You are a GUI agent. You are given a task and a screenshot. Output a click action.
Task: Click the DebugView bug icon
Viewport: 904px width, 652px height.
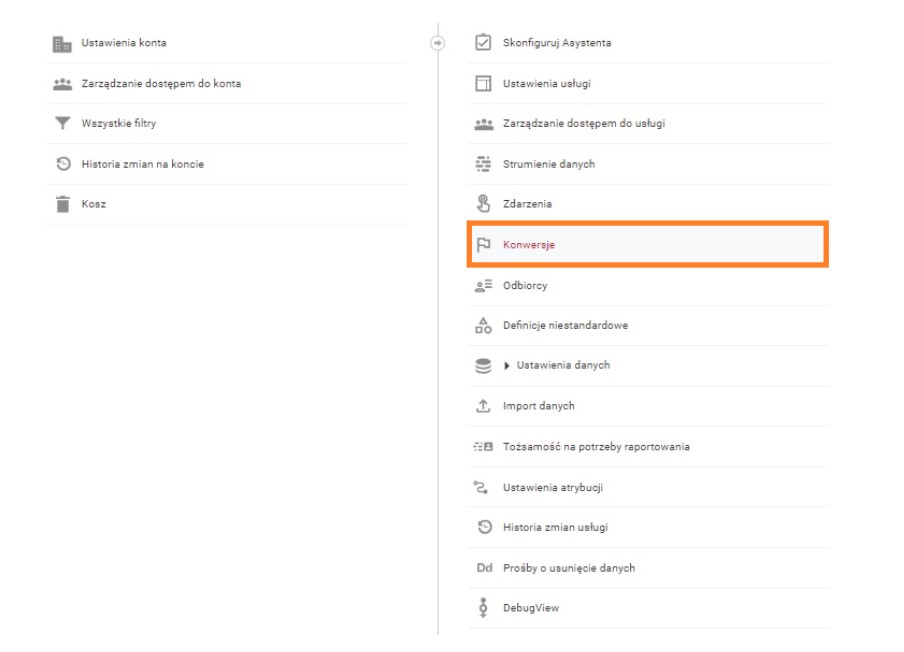483,608
